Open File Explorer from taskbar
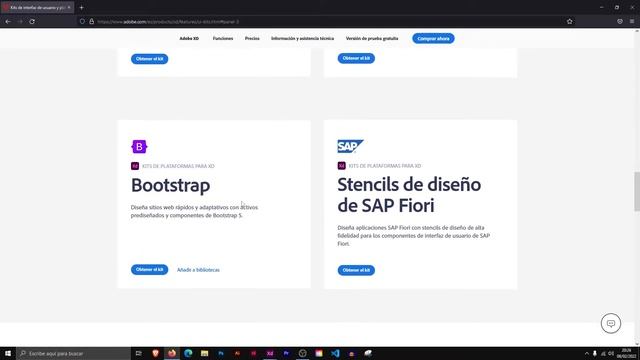Viewport: 640px width, 360px height. (204, 353)
